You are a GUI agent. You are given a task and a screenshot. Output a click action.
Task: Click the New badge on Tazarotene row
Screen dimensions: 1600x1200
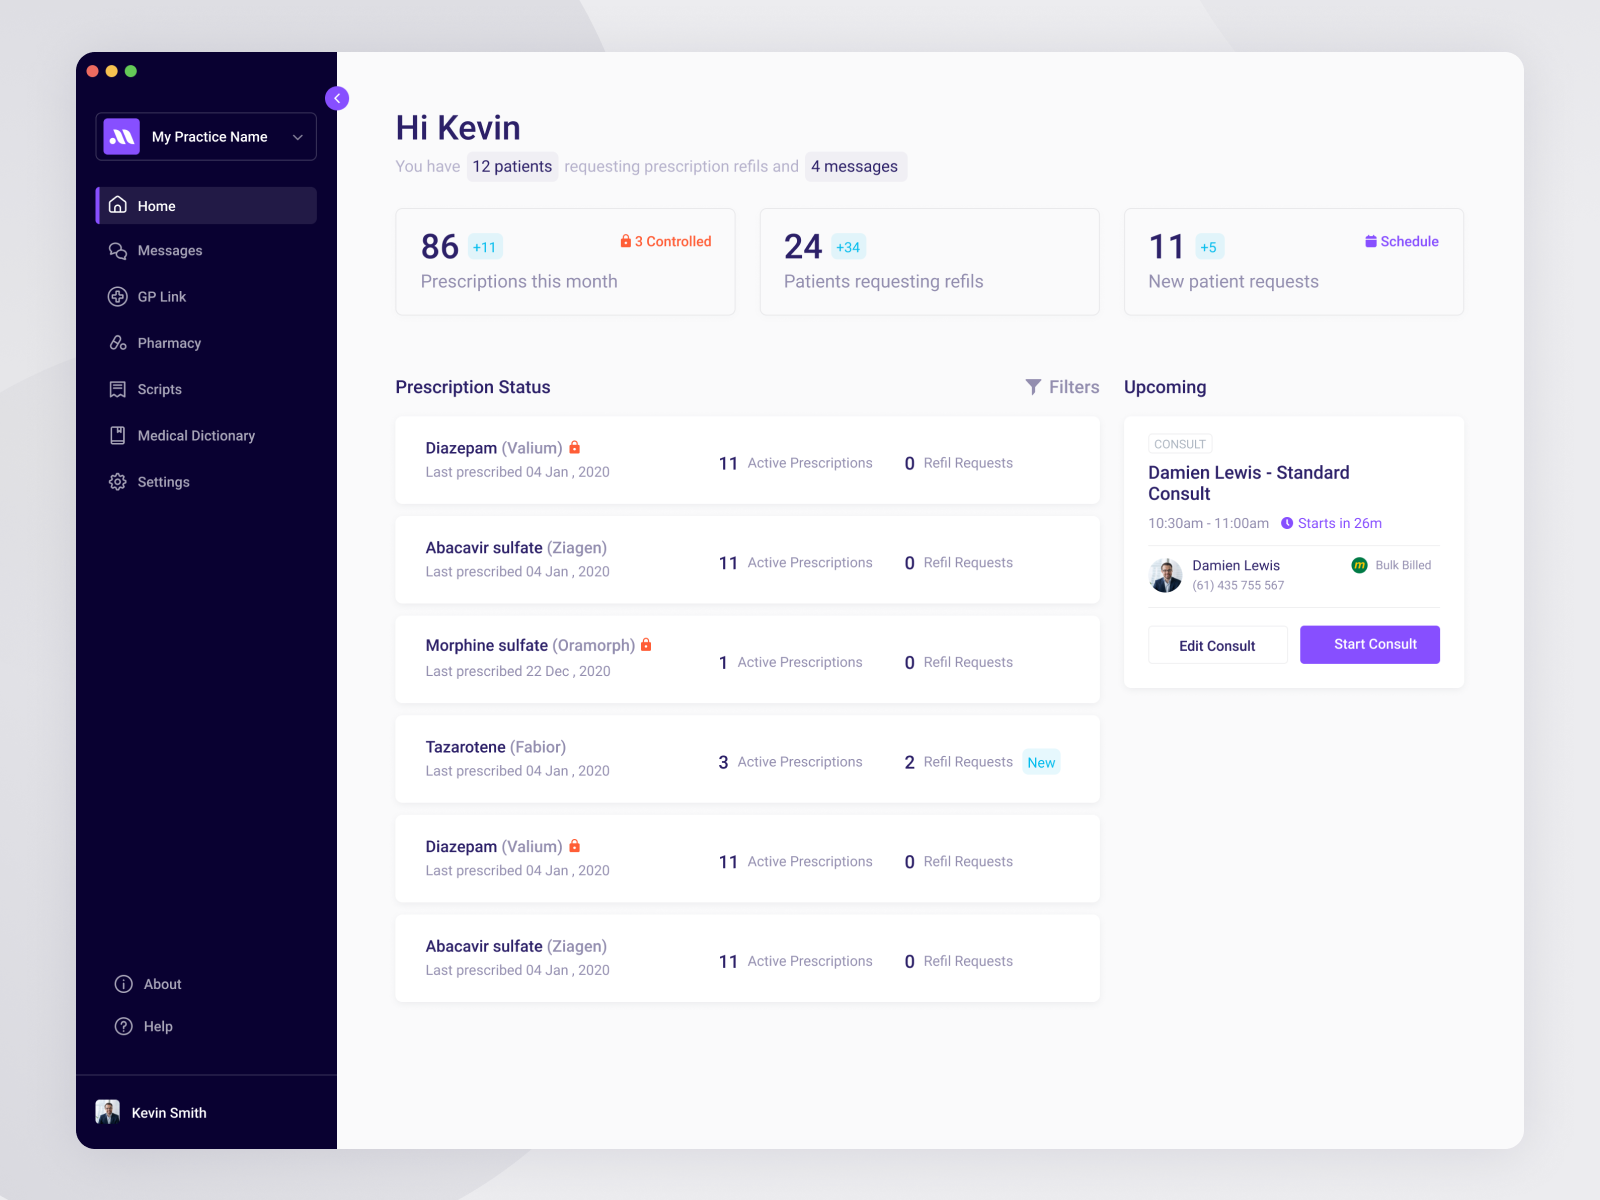tap(1041, 762)
